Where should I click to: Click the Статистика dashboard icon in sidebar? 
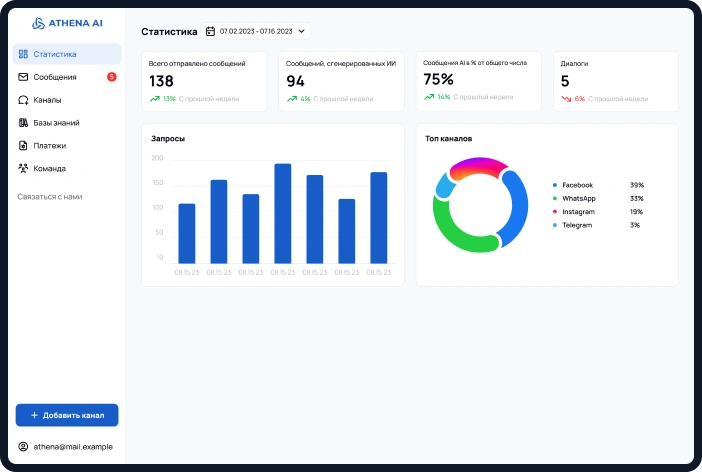click(x=23, y=54)
